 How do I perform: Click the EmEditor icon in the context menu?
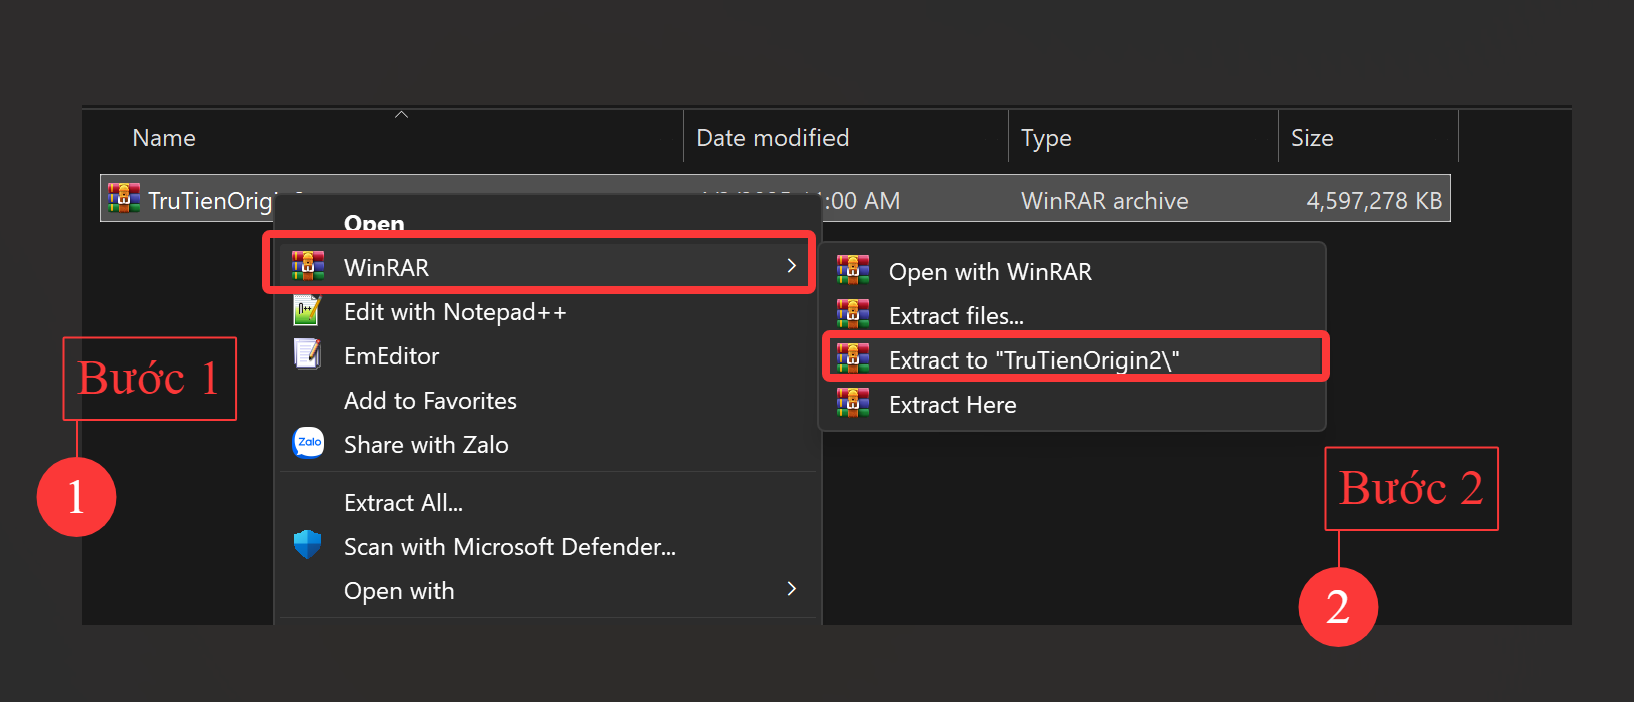308,354
